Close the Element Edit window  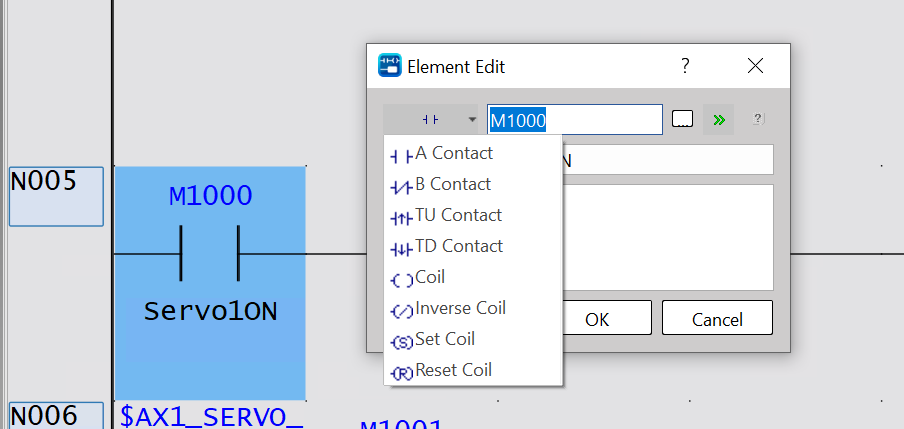tap(755, 67)
